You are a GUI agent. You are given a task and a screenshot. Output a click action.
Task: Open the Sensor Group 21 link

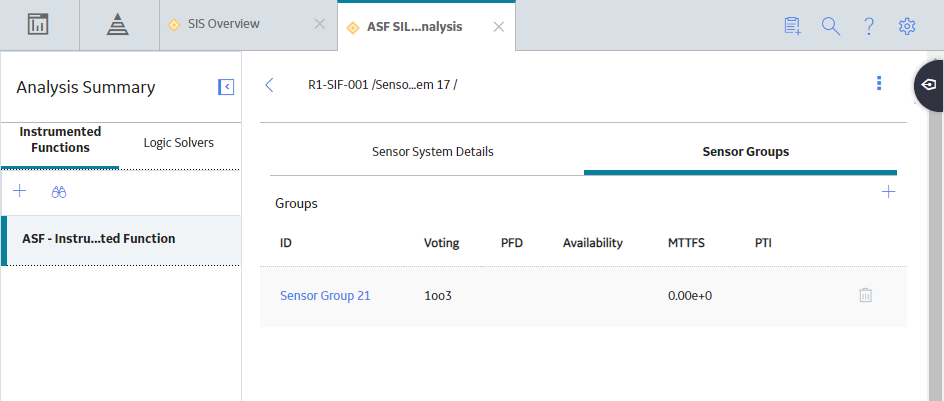click(x=325, y=296)
